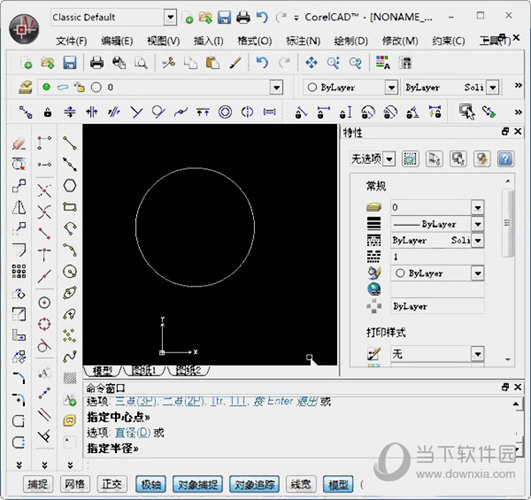Open the Classic Default workspace dropdown

[x=170, y=17]
